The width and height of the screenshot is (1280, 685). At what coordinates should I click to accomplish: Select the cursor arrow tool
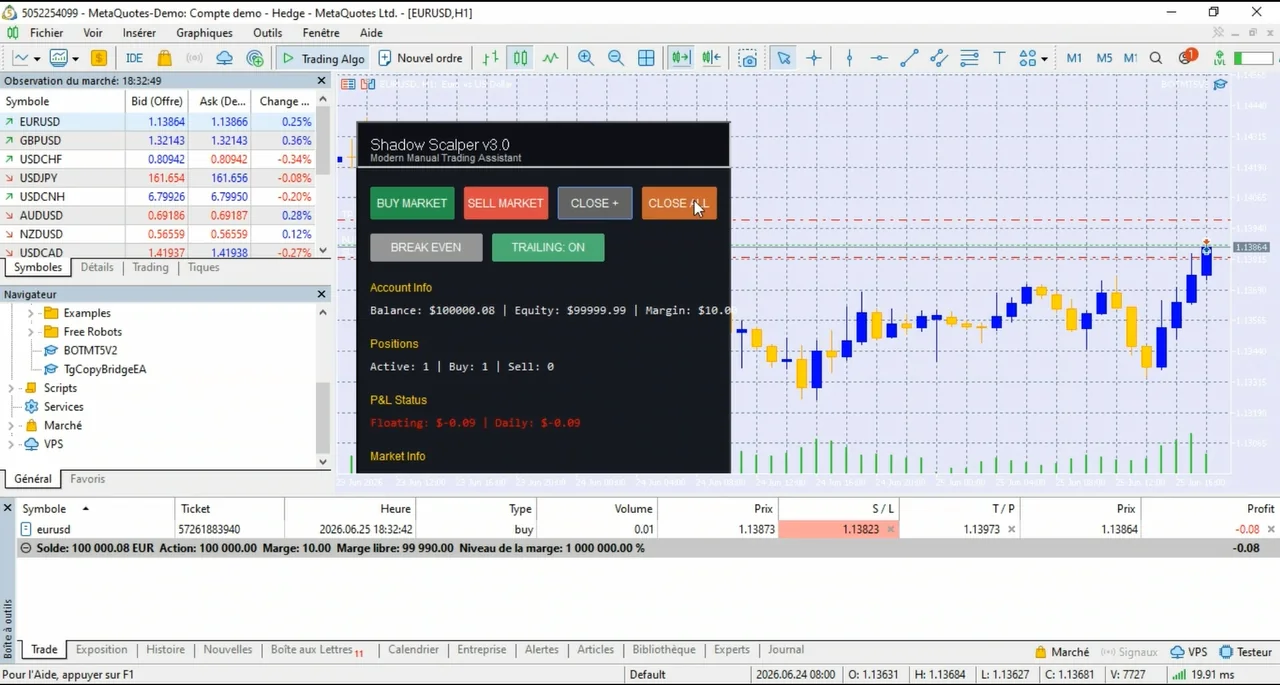point(784,58)
